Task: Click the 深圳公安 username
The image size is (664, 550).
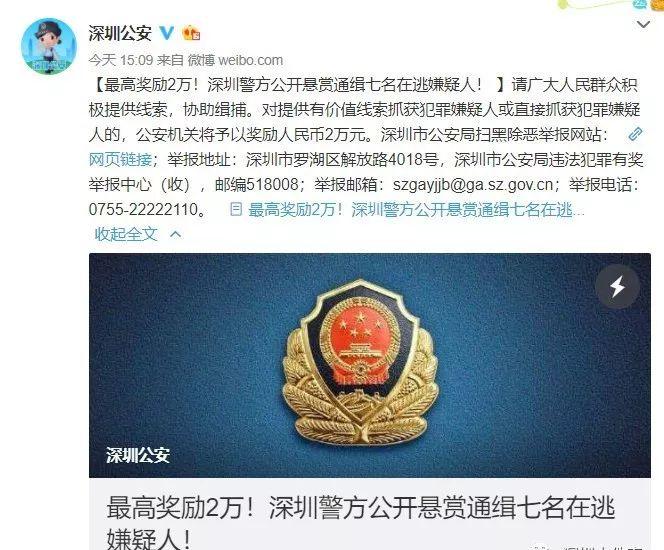Action: click(x=120, y=33)
